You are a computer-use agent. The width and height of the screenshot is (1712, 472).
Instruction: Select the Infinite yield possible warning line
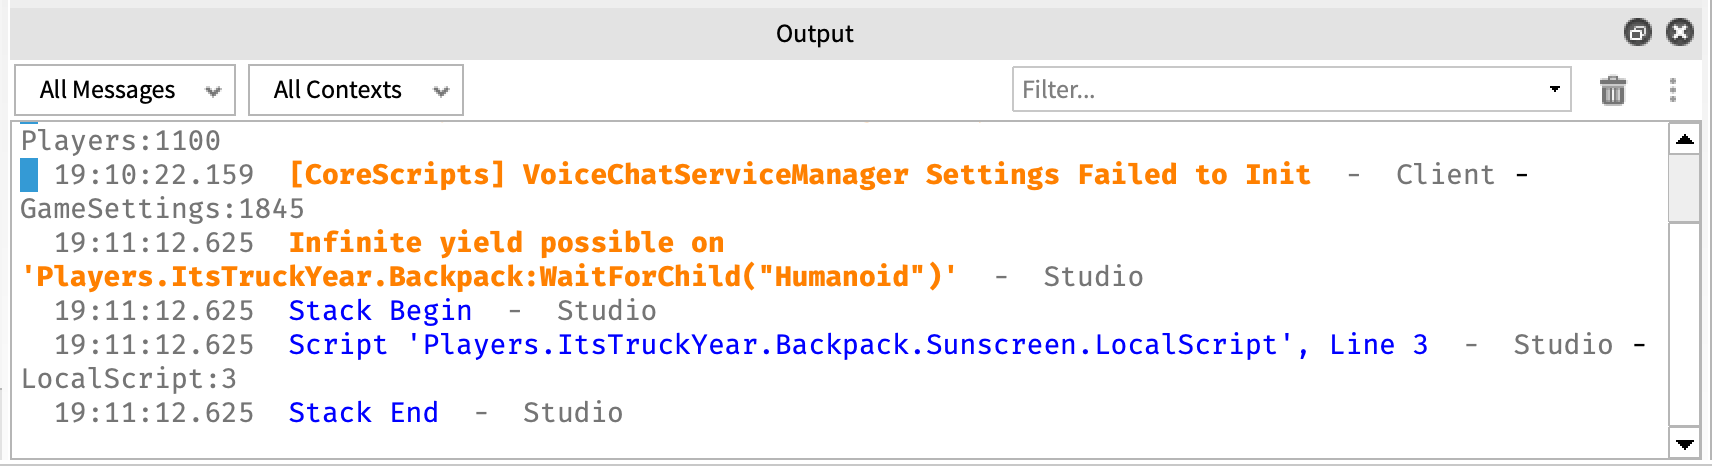(x=489, y=260)
